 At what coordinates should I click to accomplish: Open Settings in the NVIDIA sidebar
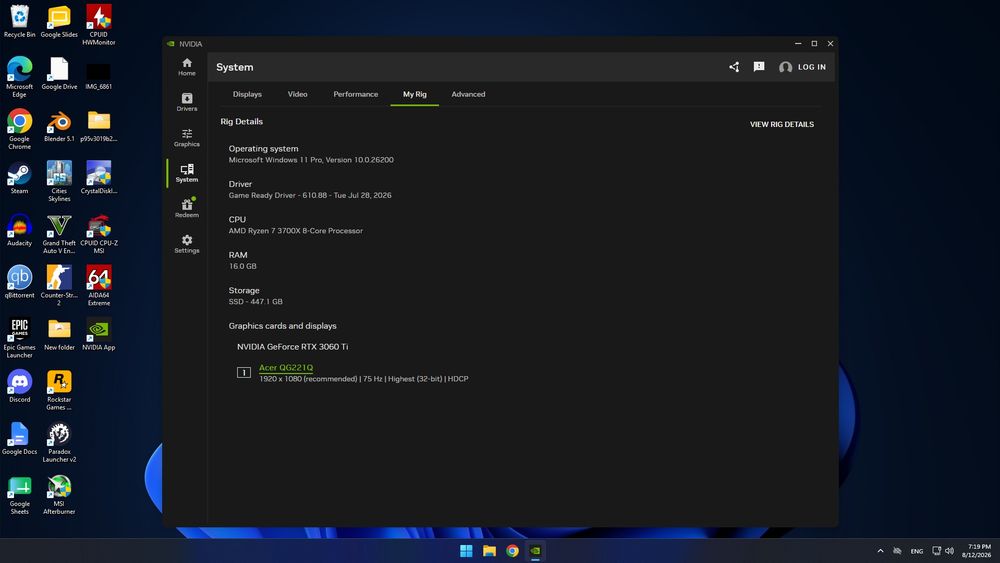187,244
